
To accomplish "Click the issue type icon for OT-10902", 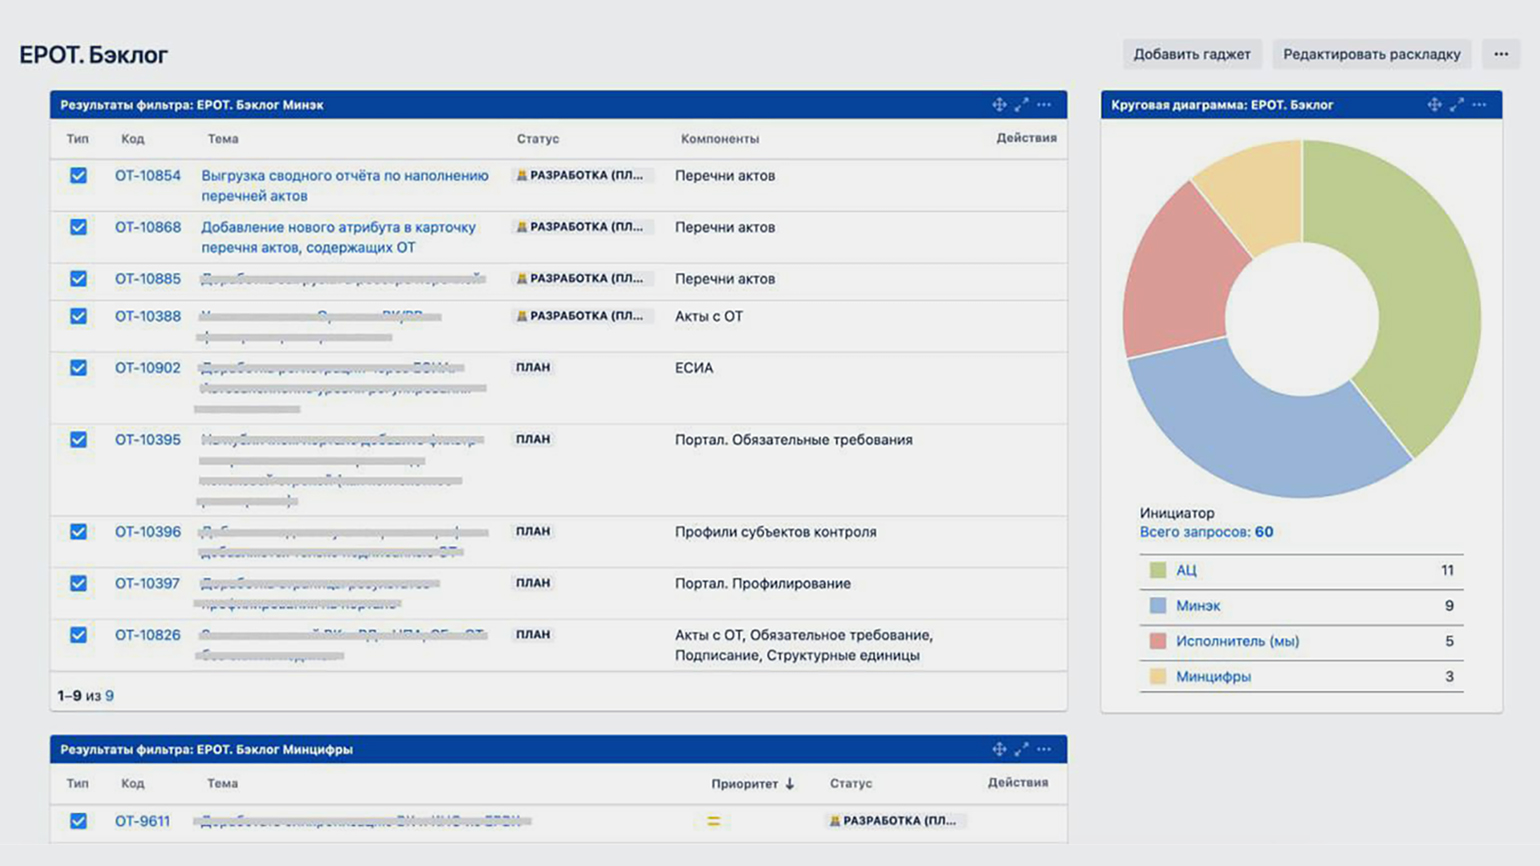I will [x=78, y=368].
